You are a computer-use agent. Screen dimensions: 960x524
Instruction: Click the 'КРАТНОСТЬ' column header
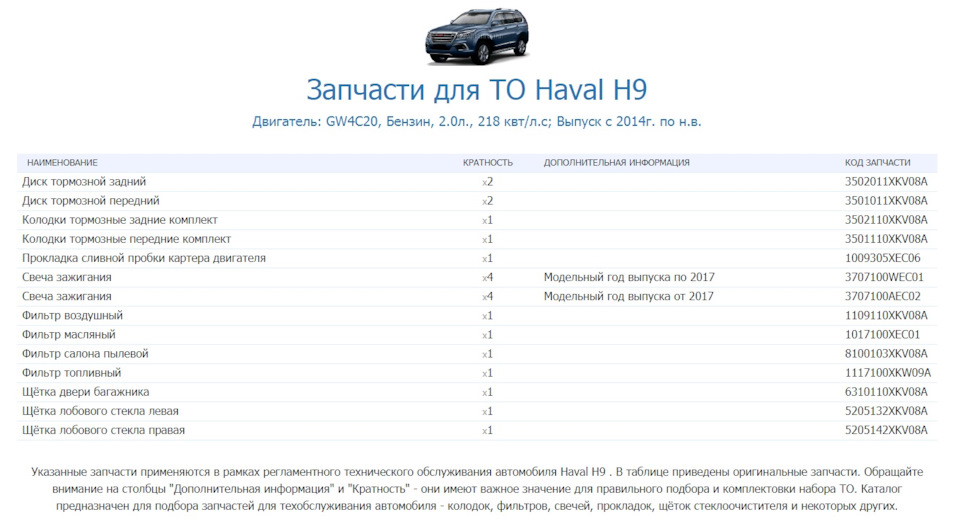pyautogui.click(x=487, y=163)
